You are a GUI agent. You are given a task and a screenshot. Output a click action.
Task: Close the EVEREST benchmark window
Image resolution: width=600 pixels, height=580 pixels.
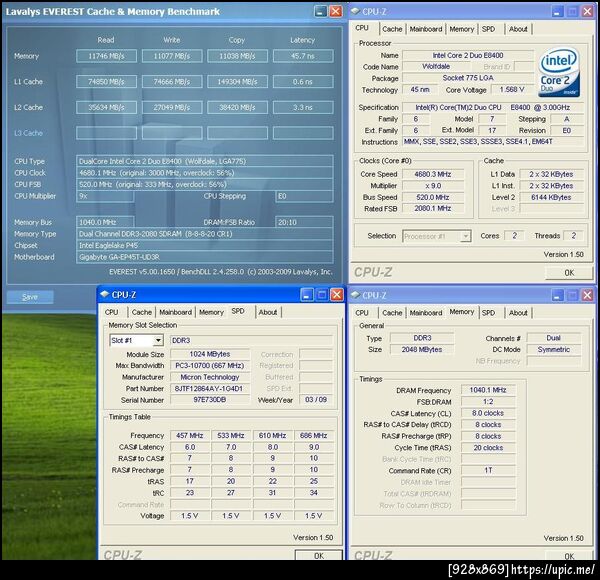336,11
